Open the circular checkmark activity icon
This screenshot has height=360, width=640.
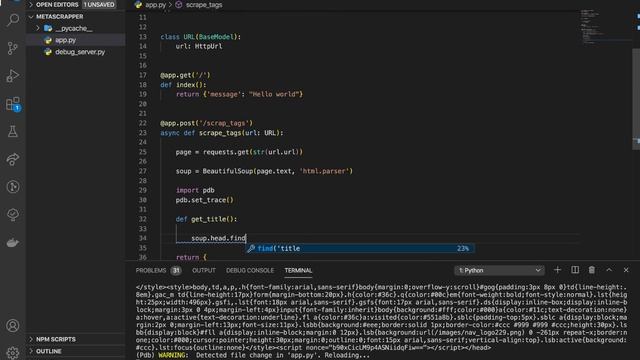coord(13,215)
